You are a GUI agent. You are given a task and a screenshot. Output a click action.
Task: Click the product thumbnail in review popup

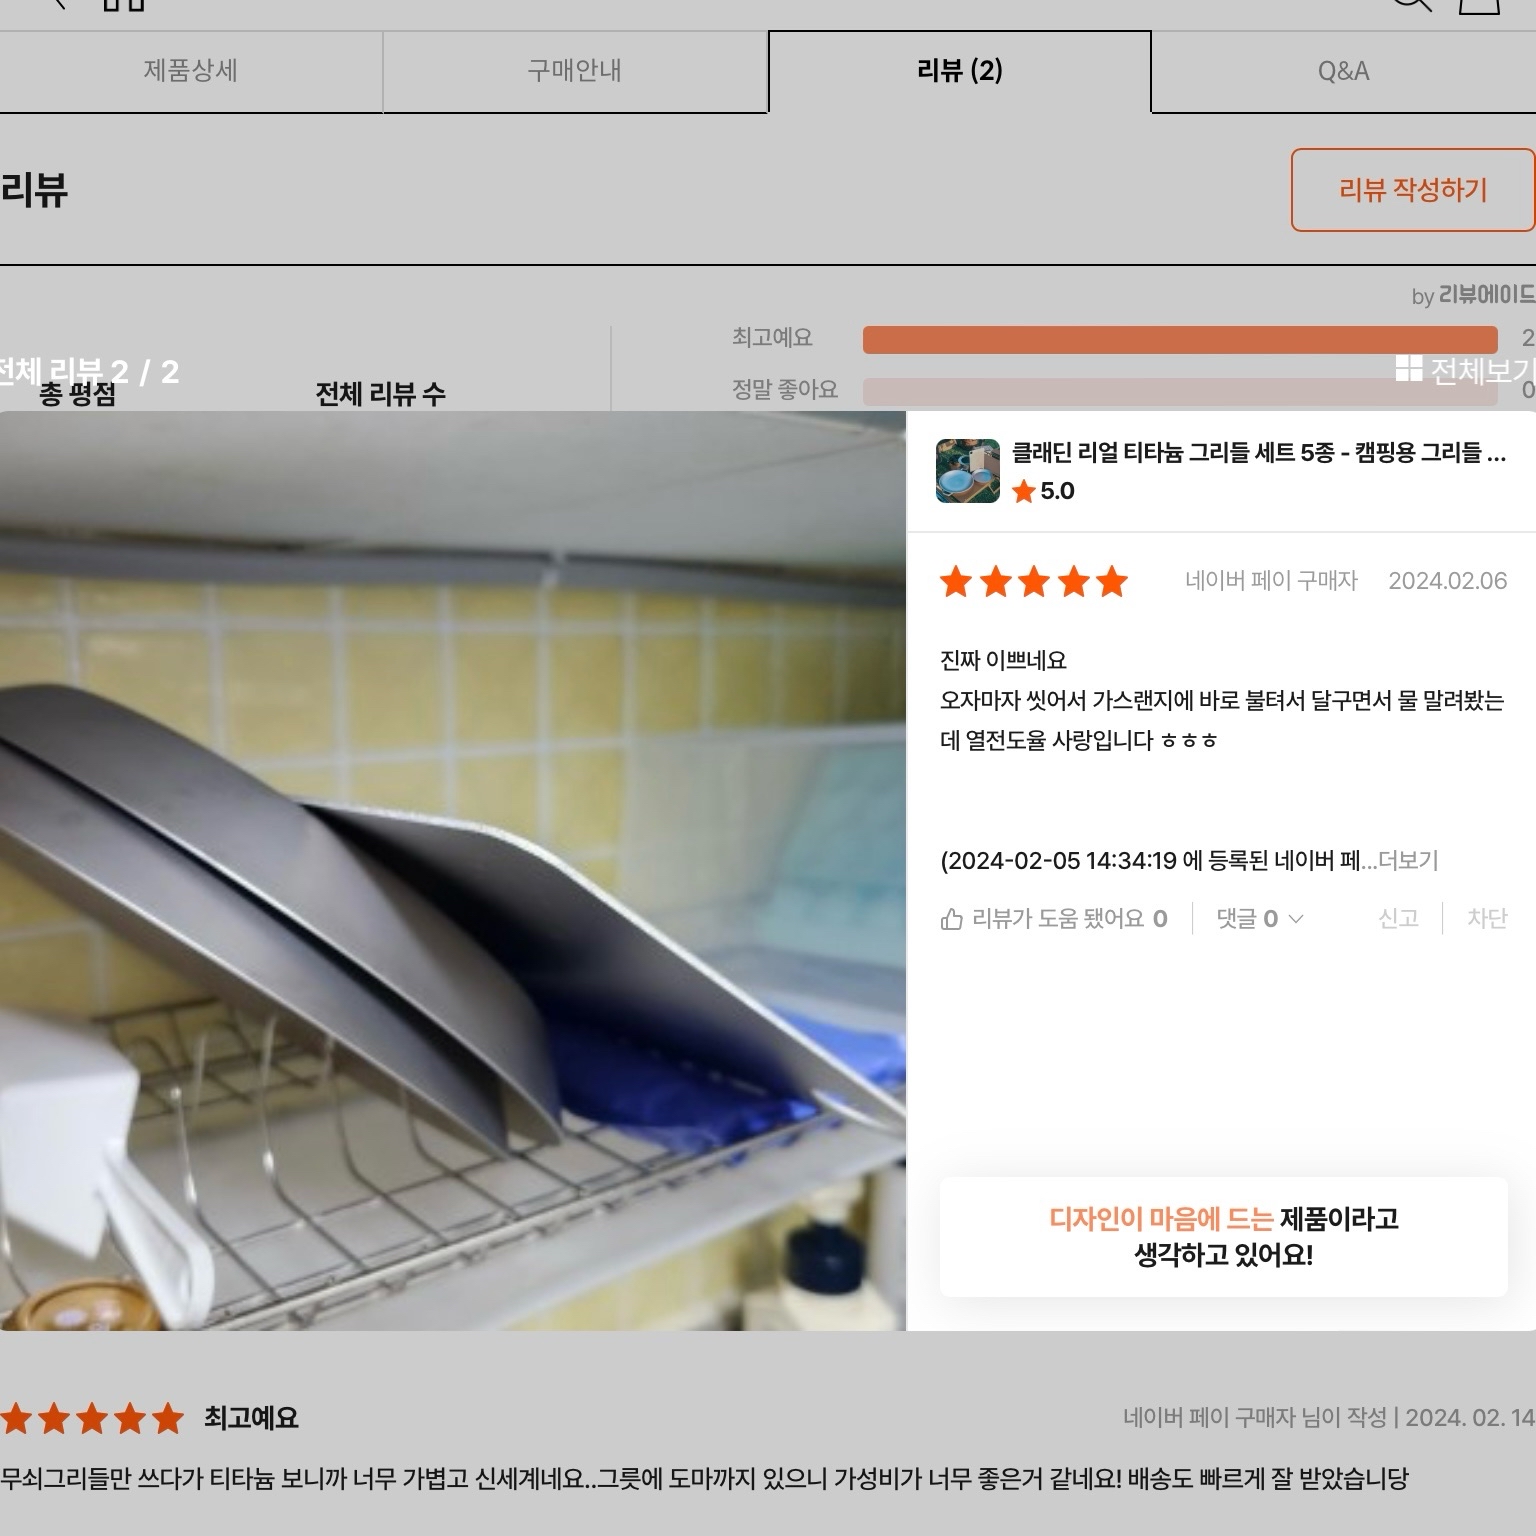(968, 470)
